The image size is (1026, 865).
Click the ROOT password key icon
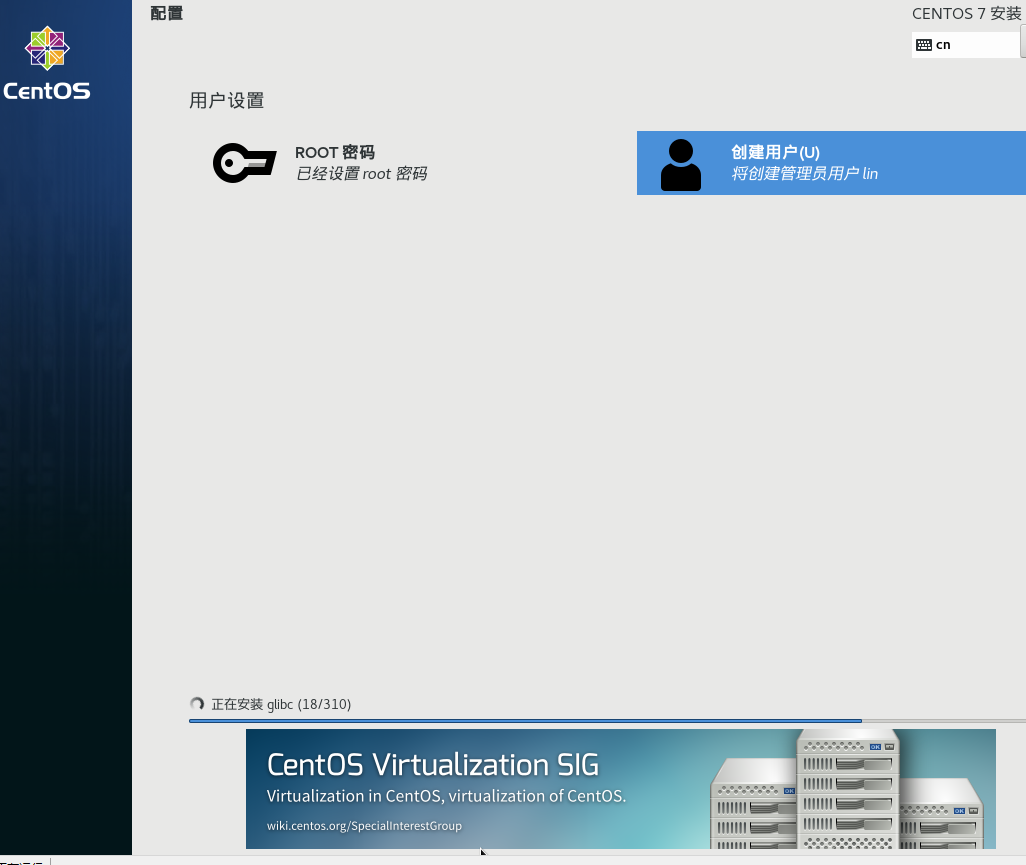coord(245,162)
